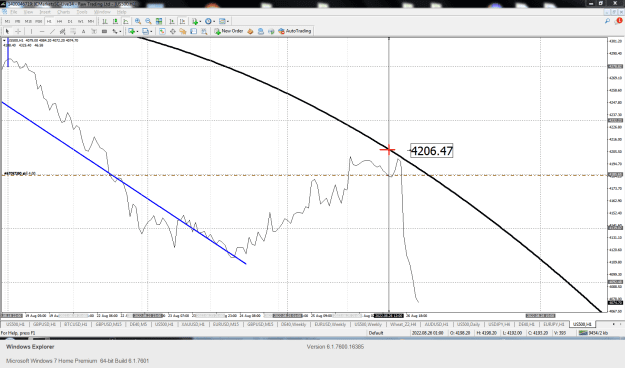Open the indicators list icon

click(195, 21)
